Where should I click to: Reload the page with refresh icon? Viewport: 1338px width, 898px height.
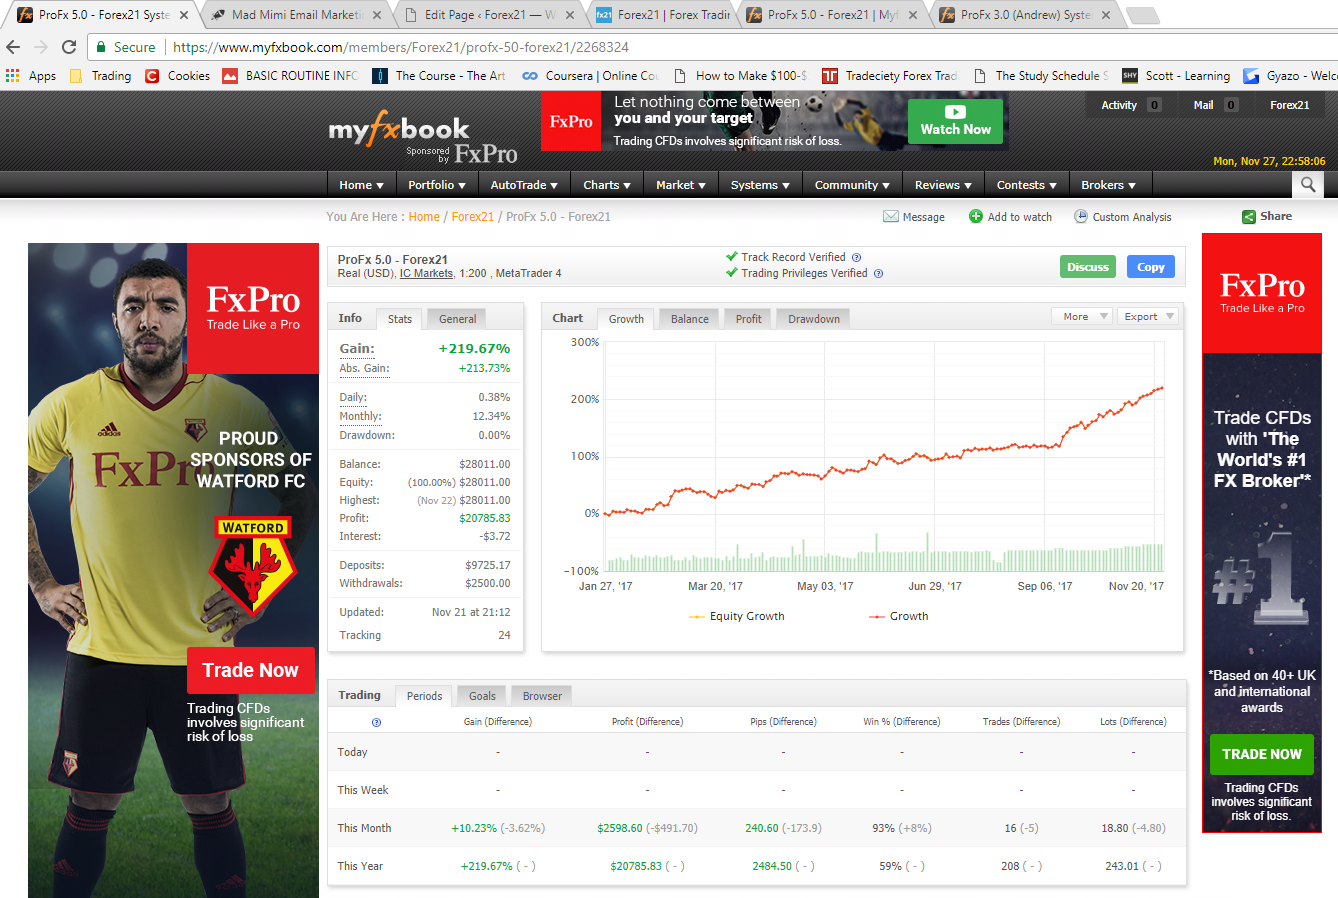(x=69, y=47)
